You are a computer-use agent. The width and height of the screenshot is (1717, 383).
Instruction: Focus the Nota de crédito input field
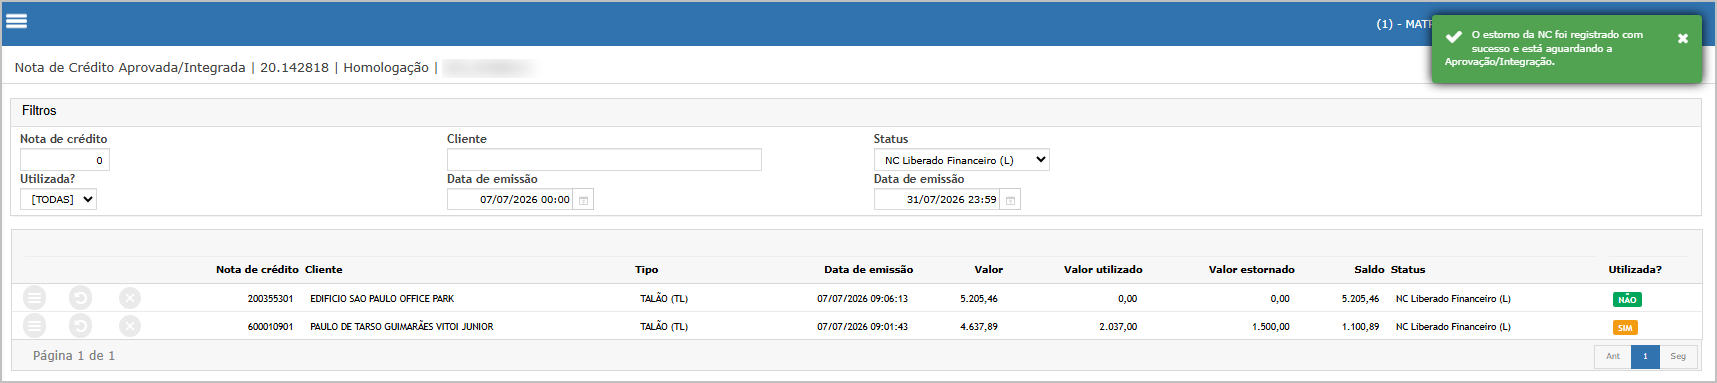(x=65, y=160)
